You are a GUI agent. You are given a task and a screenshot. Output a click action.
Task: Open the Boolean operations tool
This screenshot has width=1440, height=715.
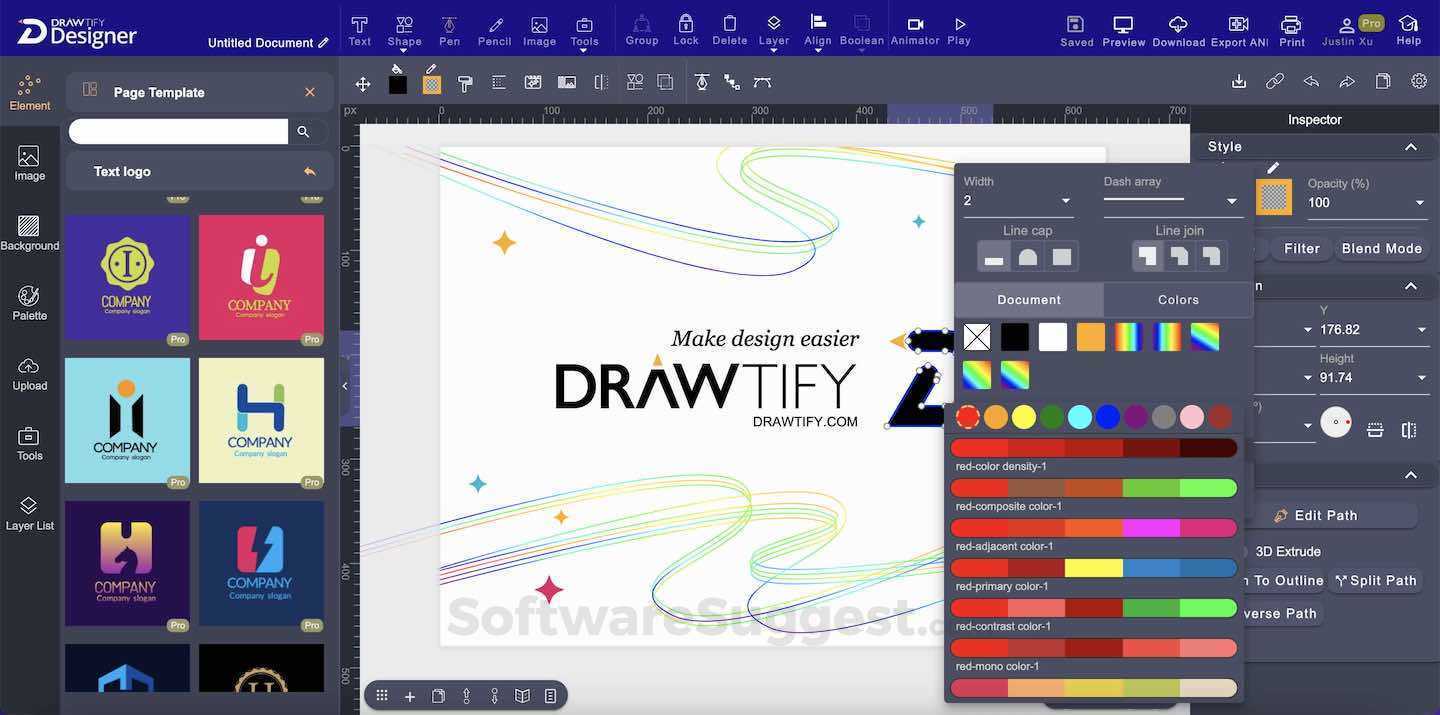861,28
